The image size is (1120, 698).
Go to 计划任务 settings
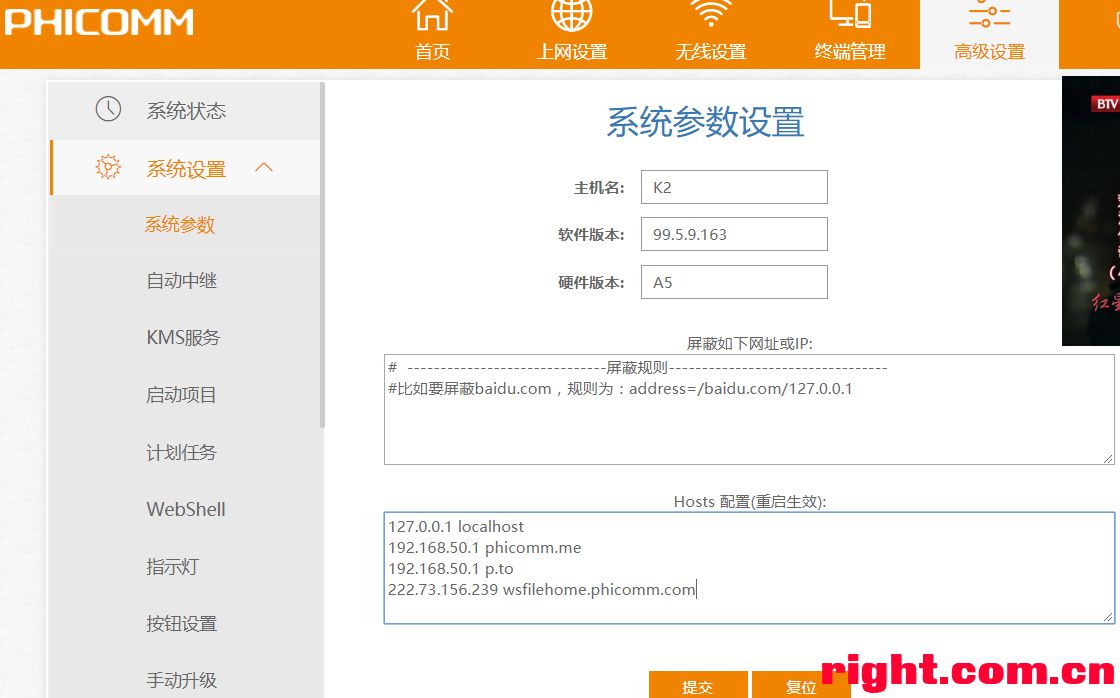[x=182, y=453]
